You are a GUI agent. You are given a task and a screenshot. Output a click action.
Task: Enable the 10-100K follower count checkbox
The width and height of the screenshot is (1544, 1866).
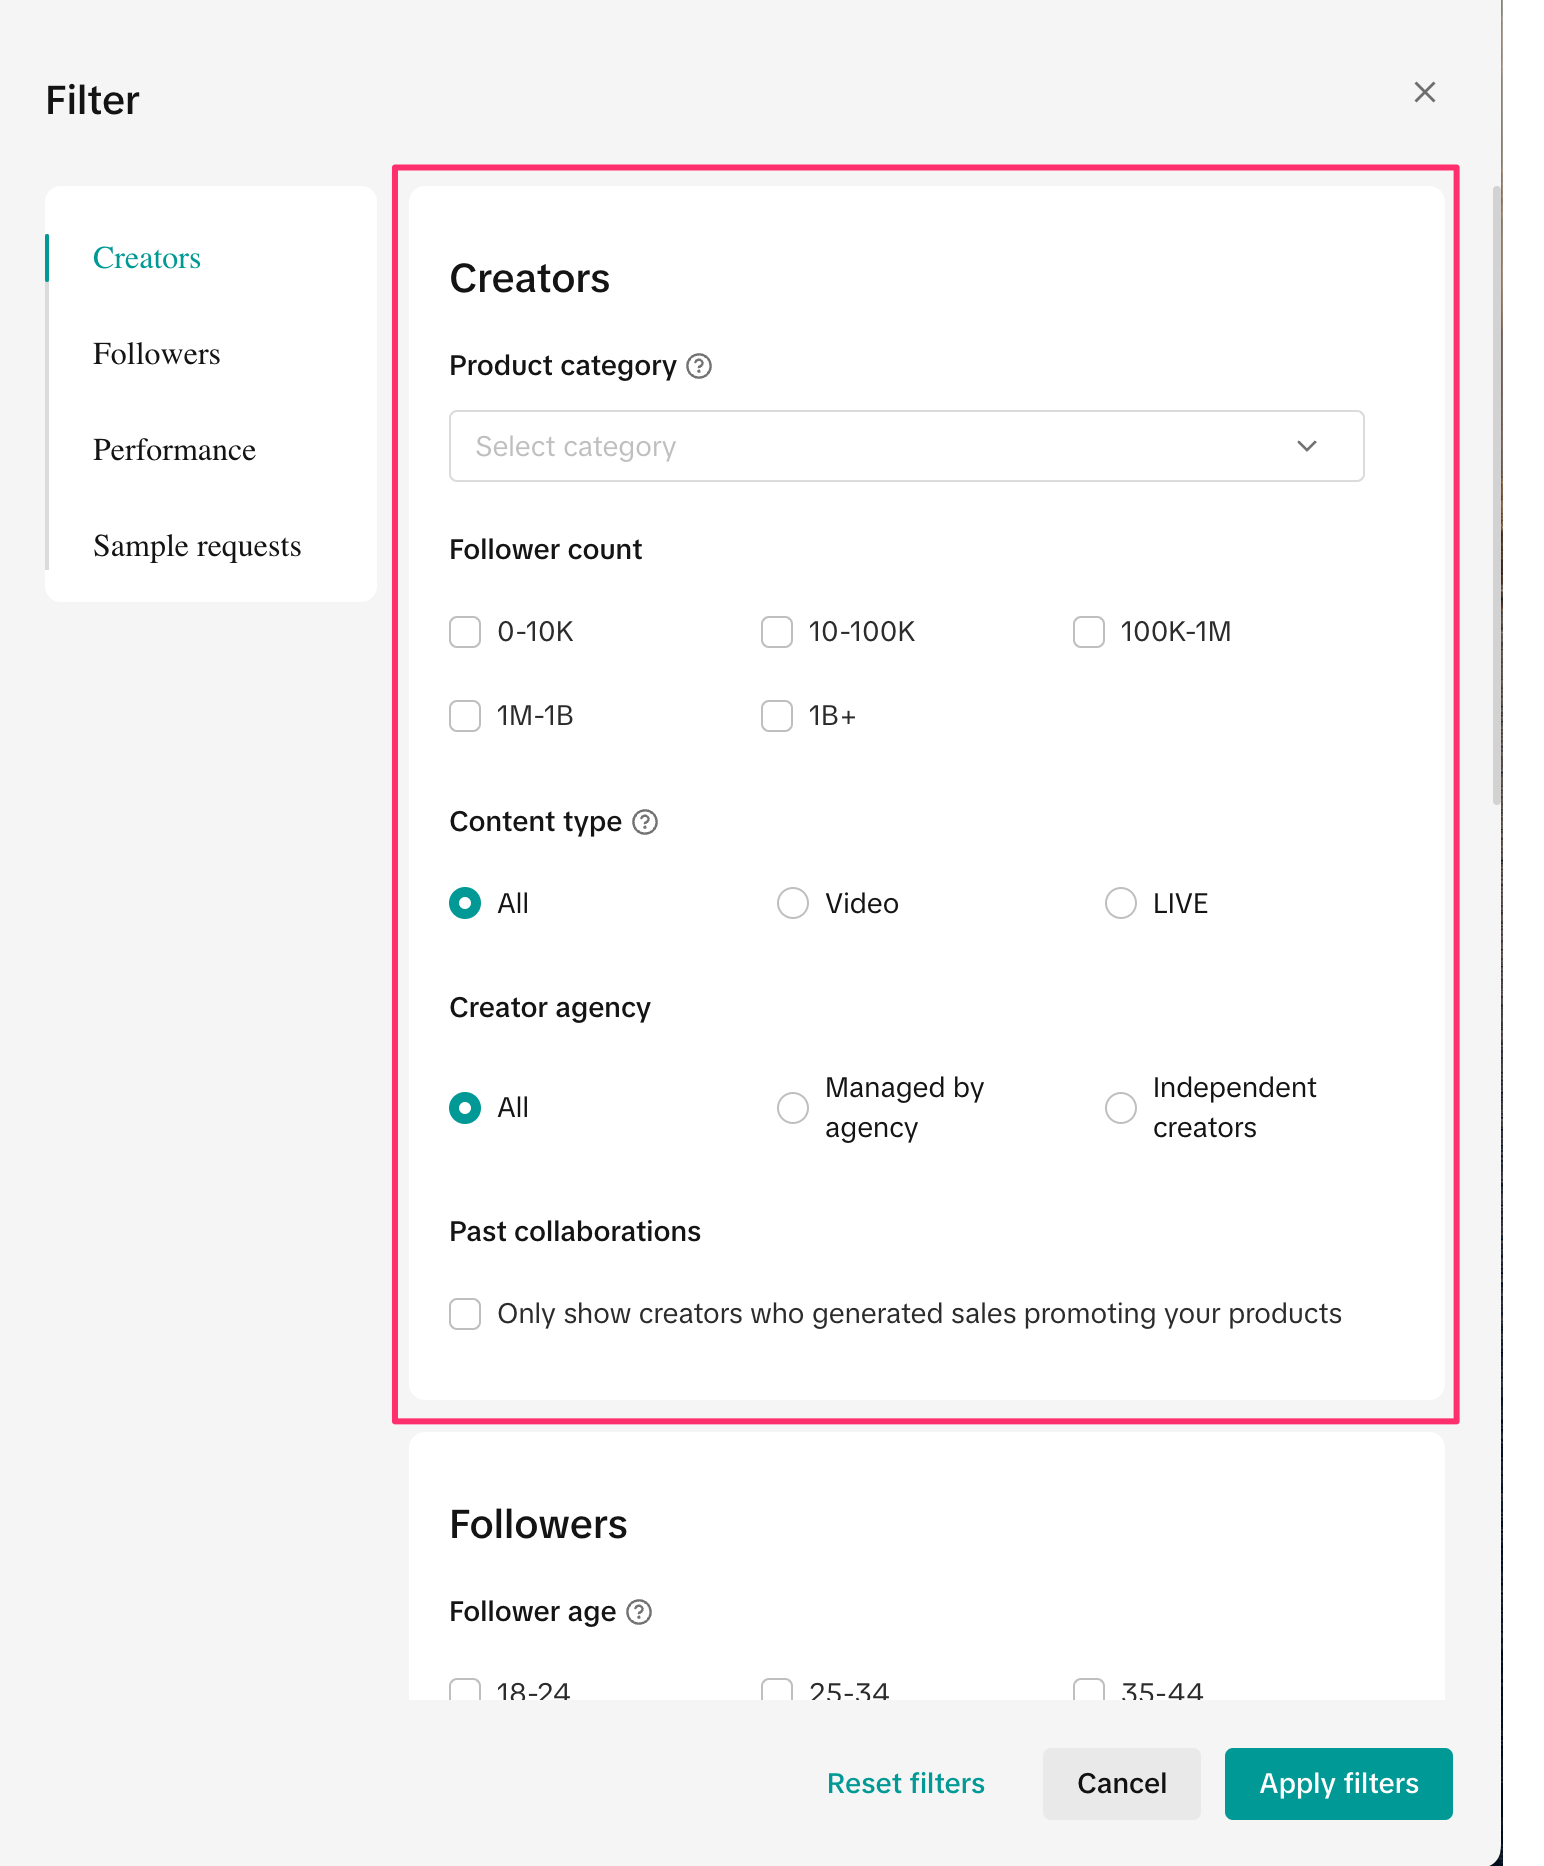pyautogui.click(x=777, y=632)
